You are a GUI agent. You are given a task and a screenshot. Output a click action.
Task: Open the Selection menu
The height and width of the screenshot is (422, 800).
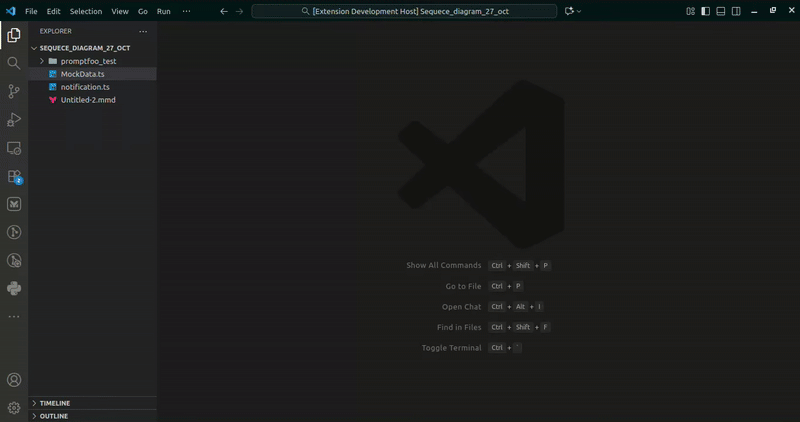point(86,11)
